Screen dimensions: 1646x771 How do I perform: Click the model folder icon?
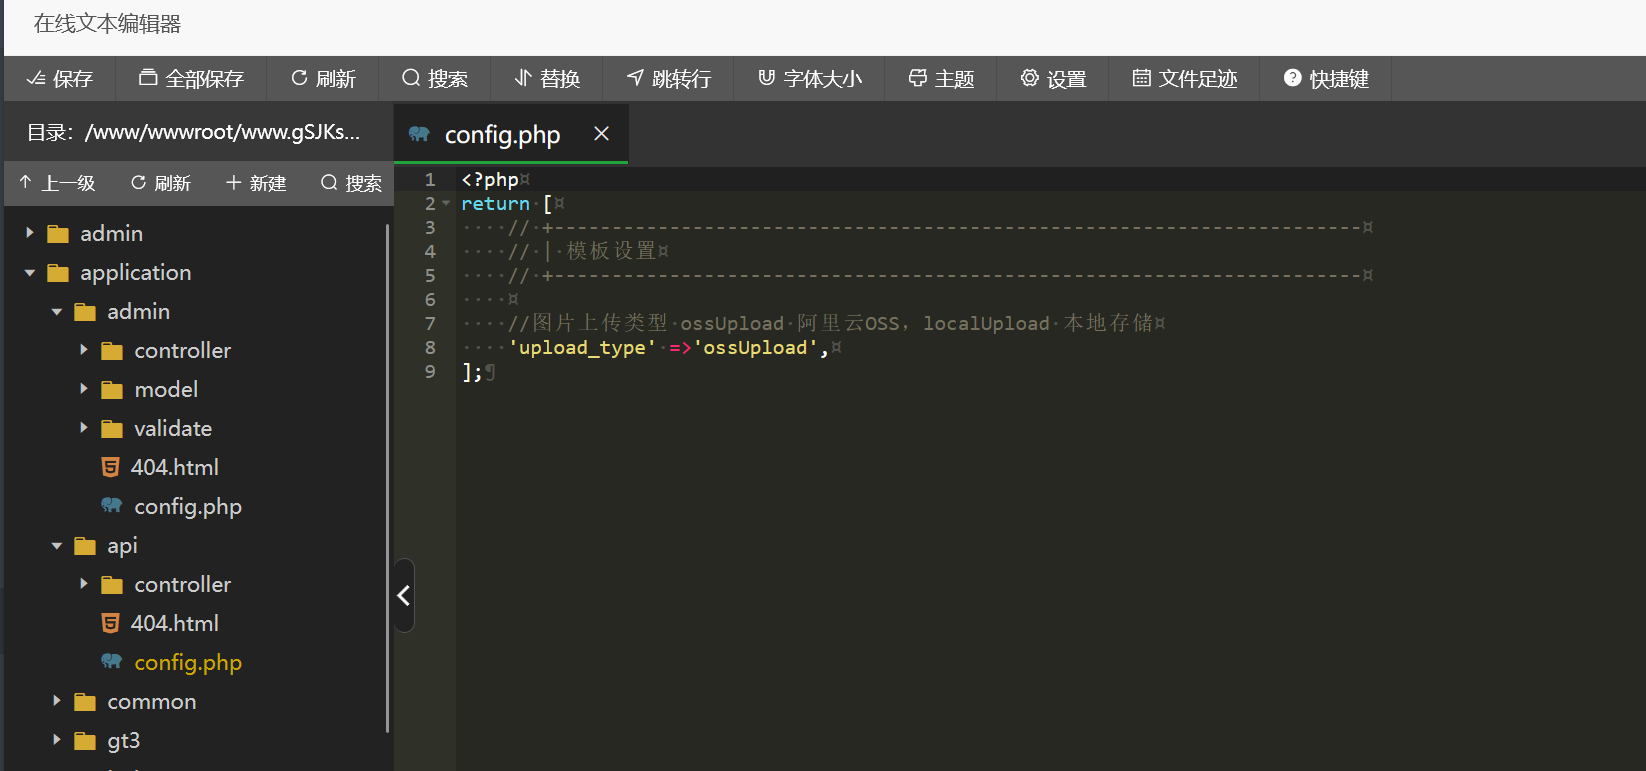tap(112, 390)
